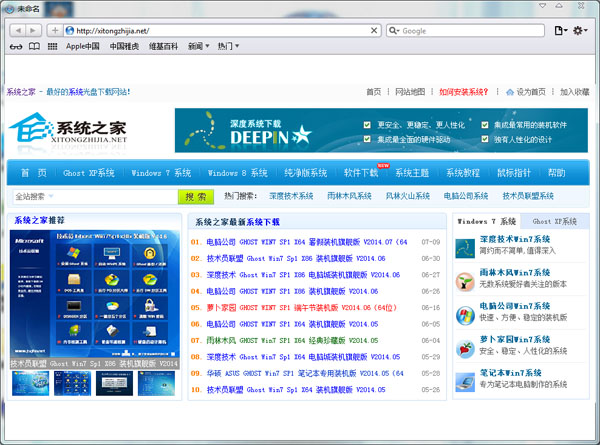Open the 软件下载 navigation menu item
Viewport: 600px width, 445px height.
[360, 172]
